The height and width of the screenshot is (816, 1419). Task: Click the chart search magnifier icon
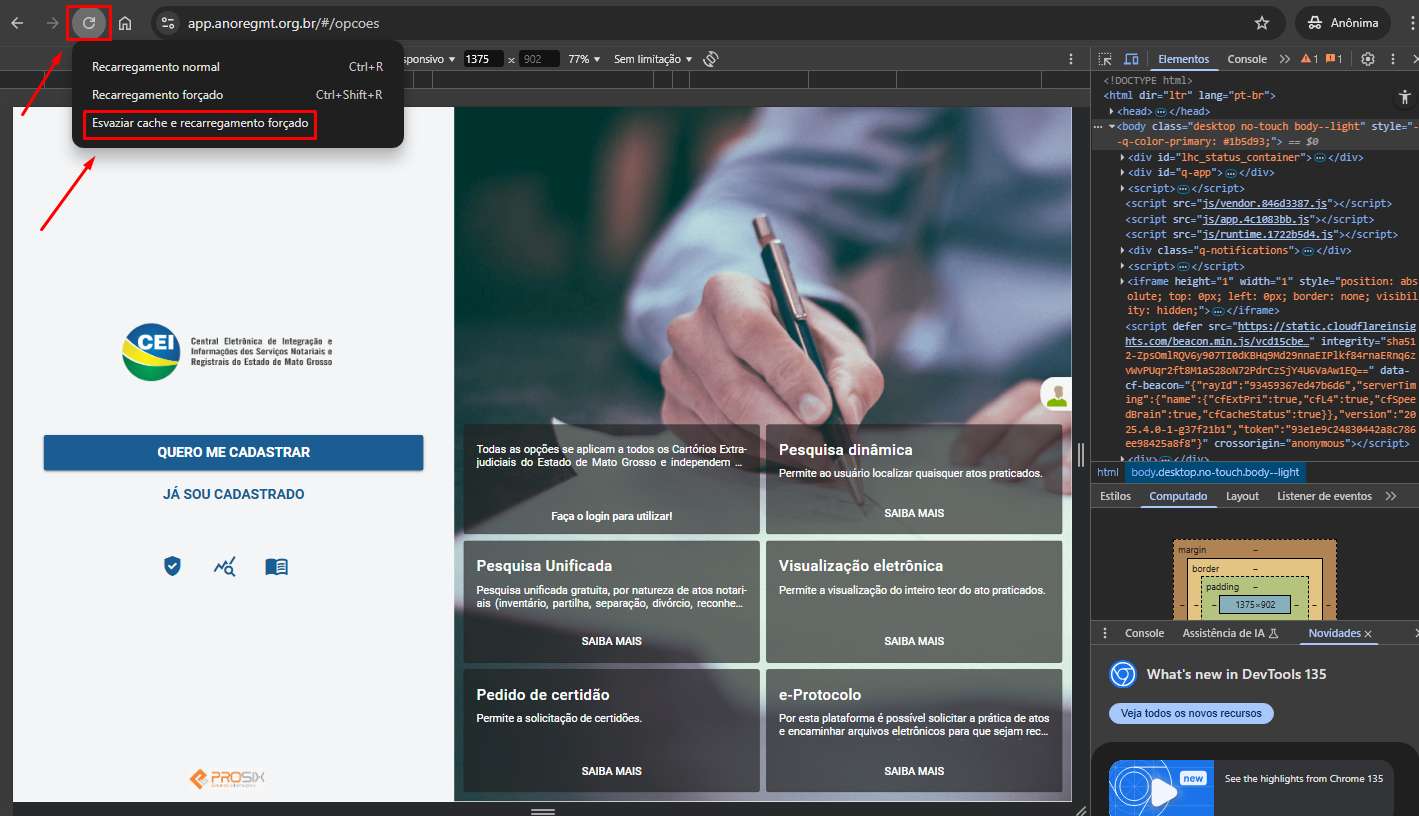pyautogui.click(x=224, y=567)
